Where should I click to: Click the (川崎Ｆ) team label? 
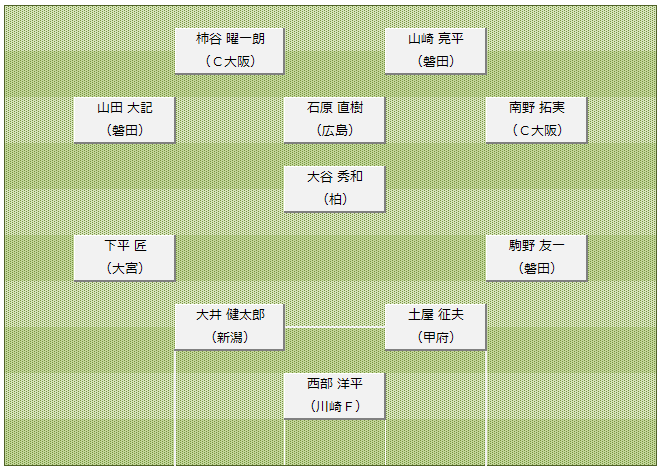[335, 406]
